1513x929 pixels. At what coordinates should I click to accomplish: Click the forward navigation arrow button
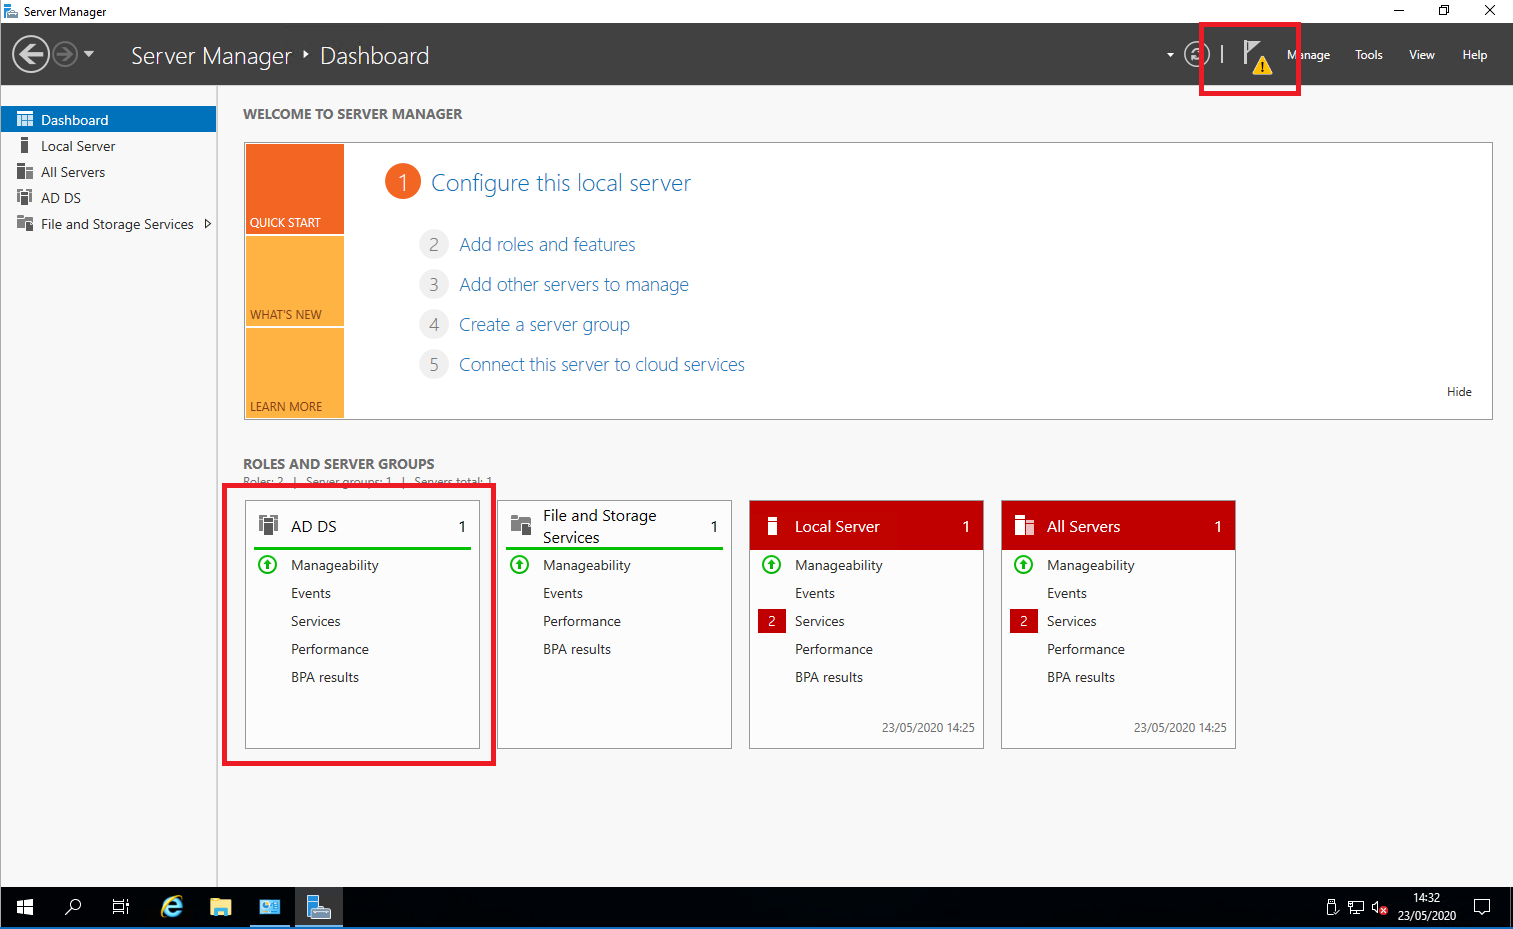[x=65, y=54]
